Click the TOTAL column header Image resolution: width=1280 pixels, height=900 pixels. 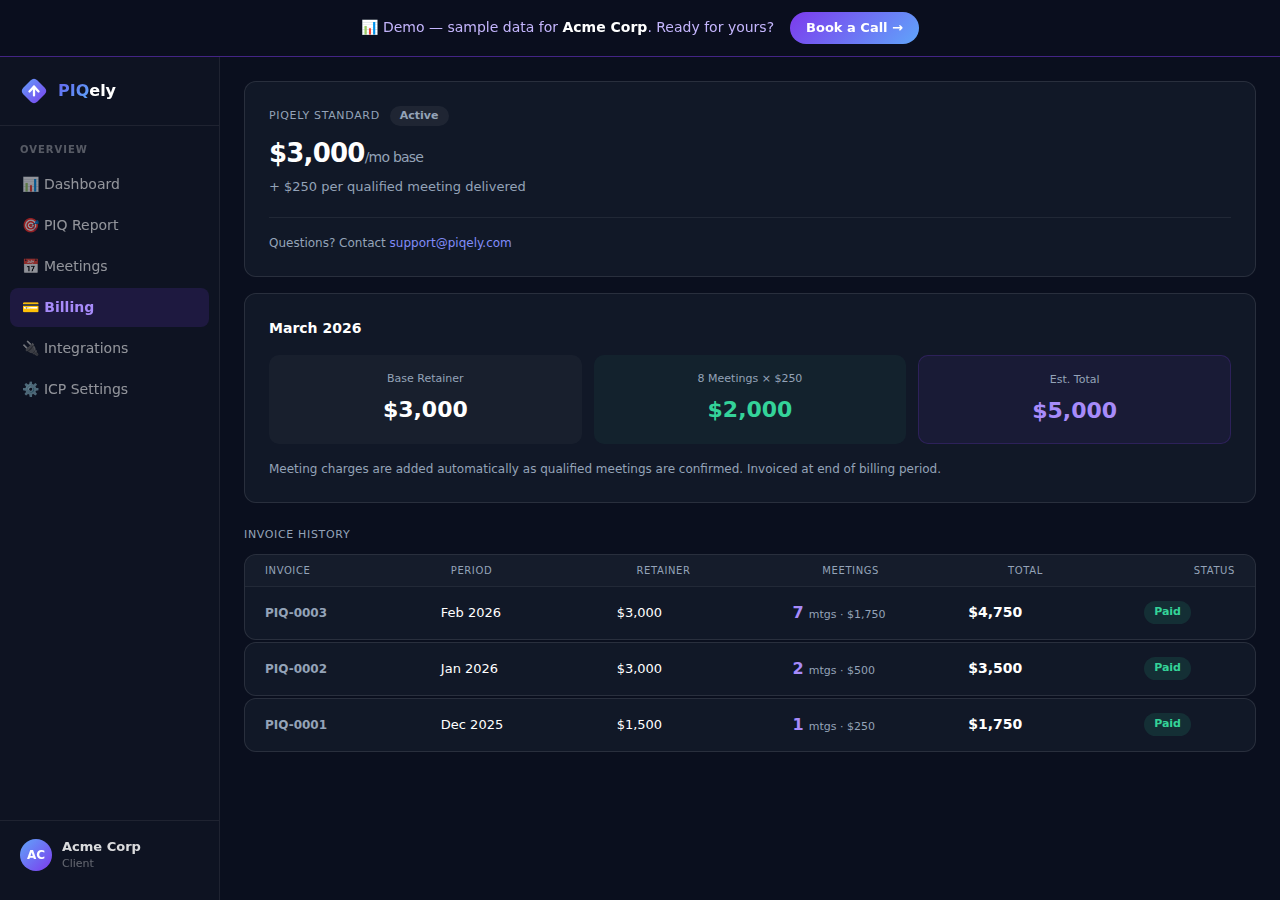1025,571
